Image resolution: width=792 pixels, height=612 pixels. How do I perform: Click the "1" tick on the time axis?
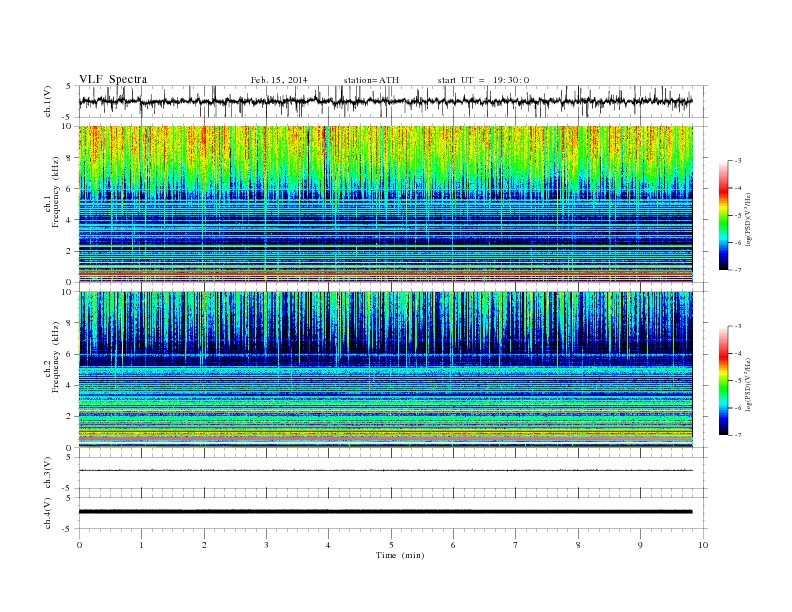coord(141,545)
